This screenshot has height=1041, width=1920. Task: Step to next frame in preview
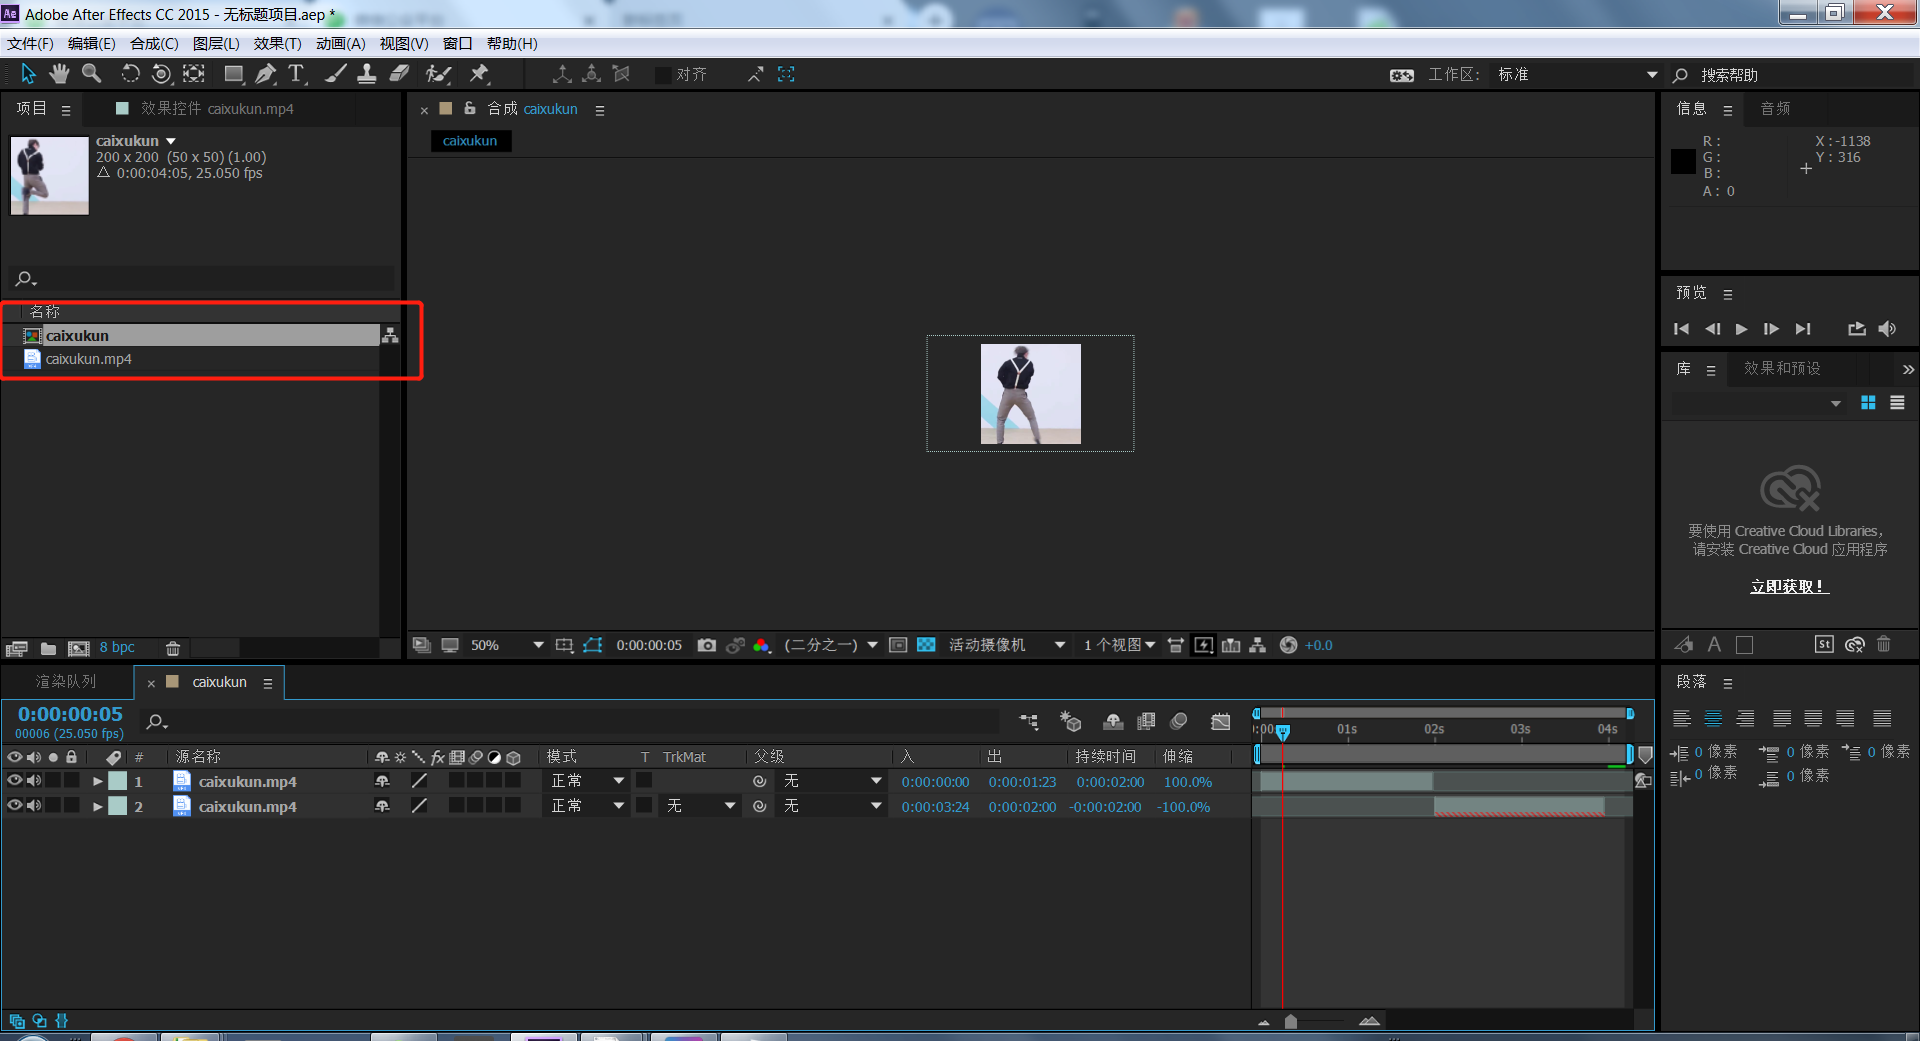click(x=1771, y=329)
